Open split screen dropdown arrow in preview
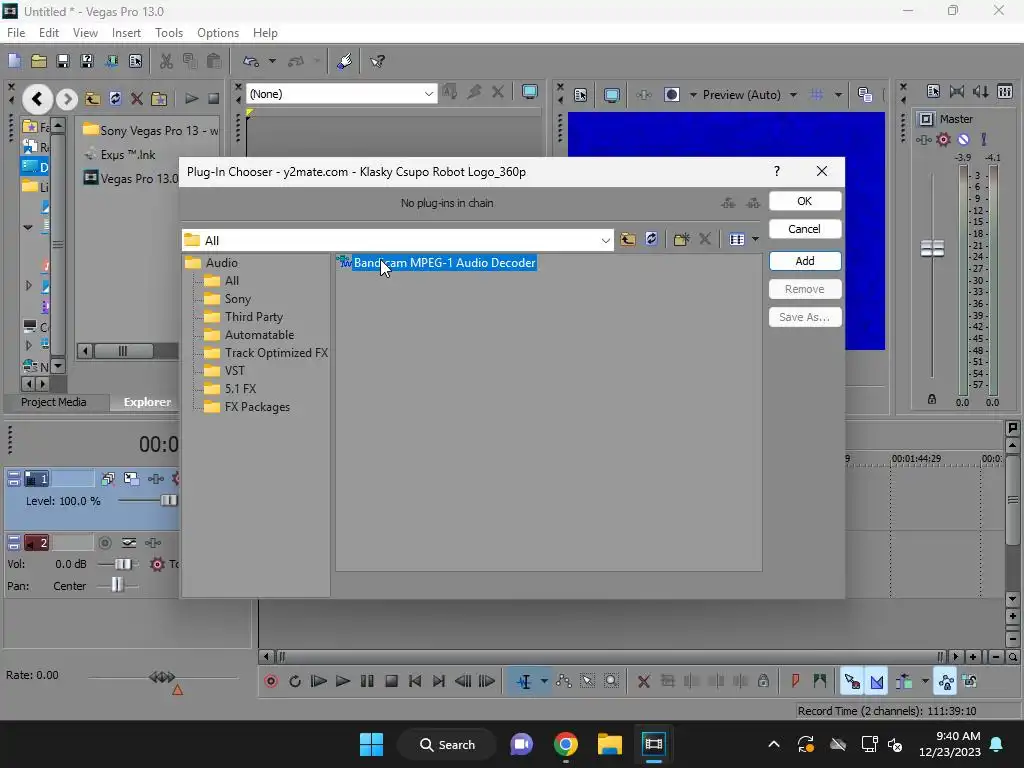The image size is (1024, 768). [693, 95]
